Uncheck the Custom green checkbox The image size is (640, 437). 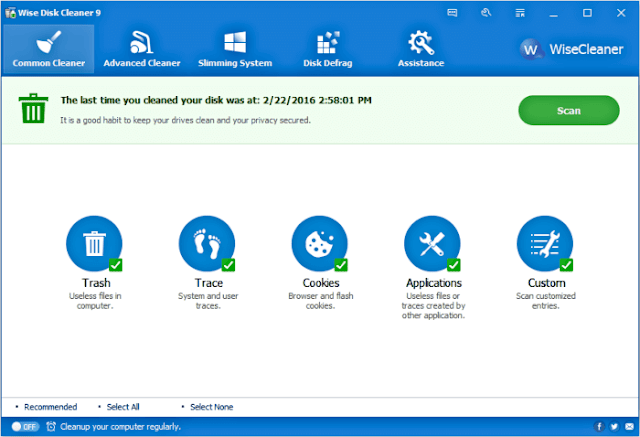pos(566,265)
